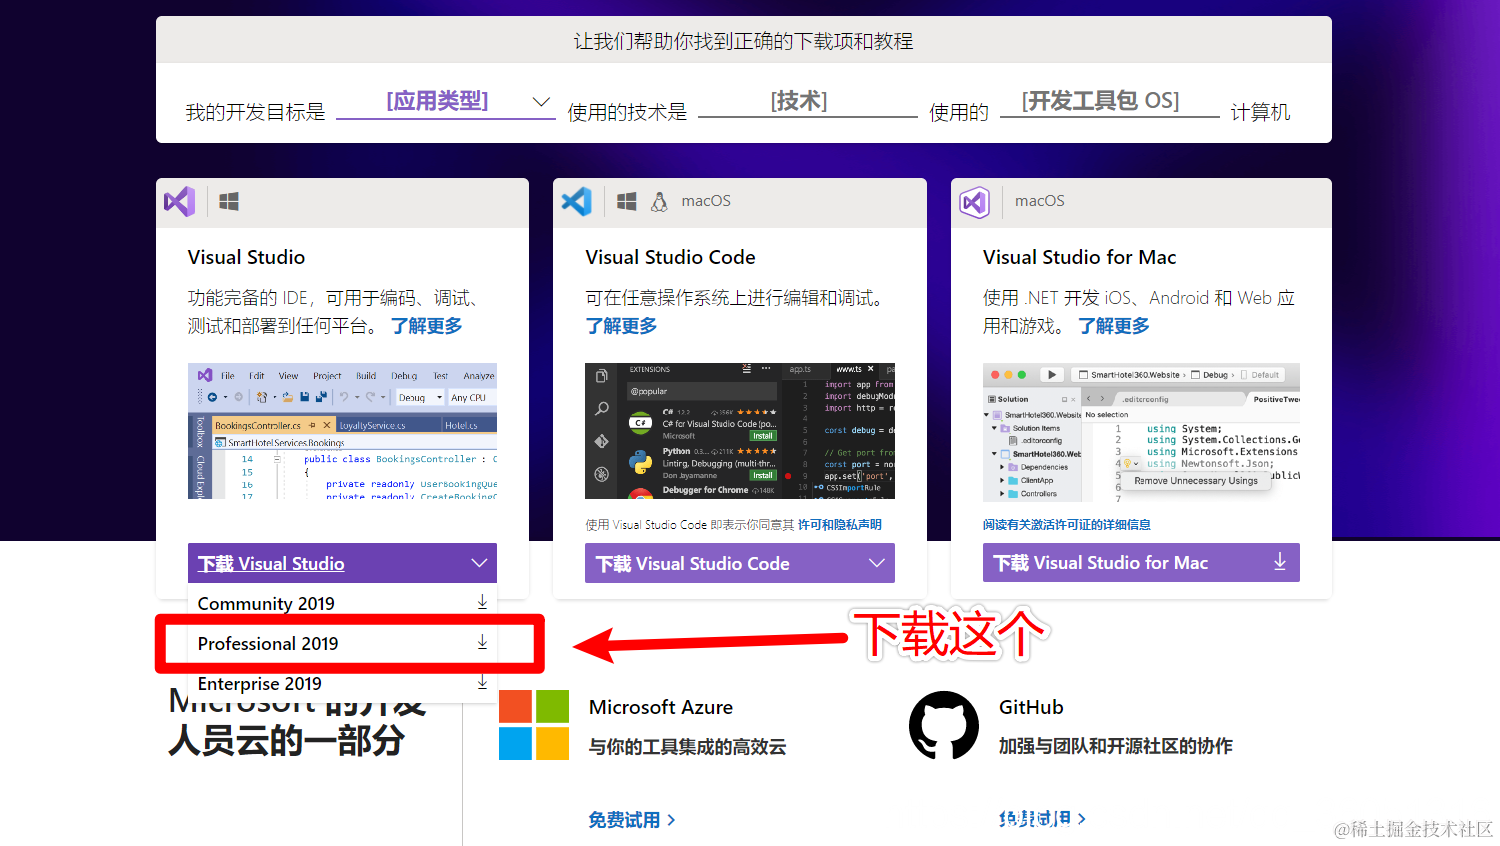
Task: Click the GitHub logo icon
Action: [942, 724]
